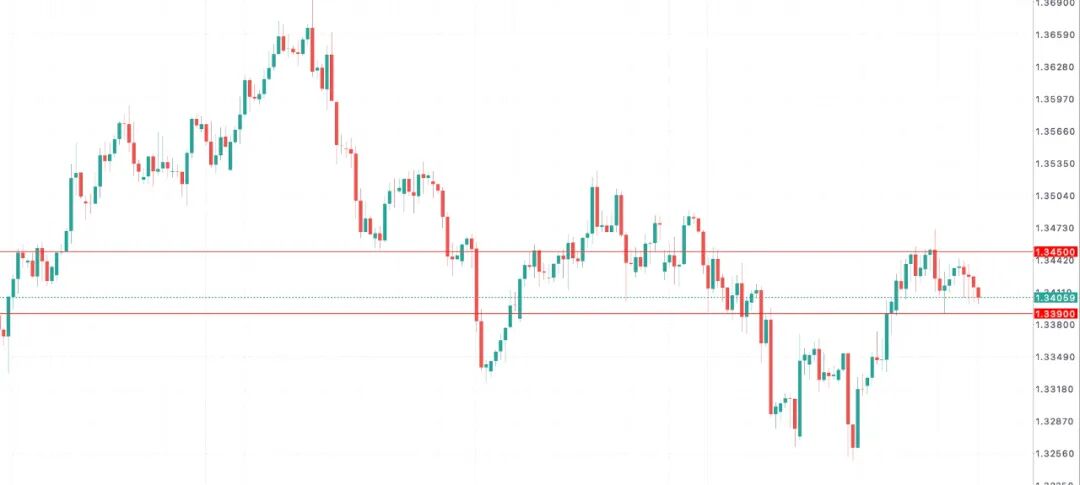Click the green 1.34059 current price tag
This screenshot has height=485, width=1080.
(x=1055, y=298)
